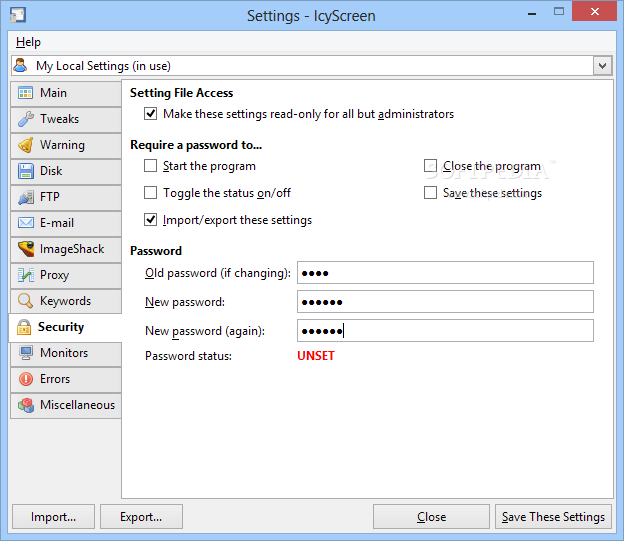Click the Keywords magnifier icon
624x541 pixels.
point(25,301)
